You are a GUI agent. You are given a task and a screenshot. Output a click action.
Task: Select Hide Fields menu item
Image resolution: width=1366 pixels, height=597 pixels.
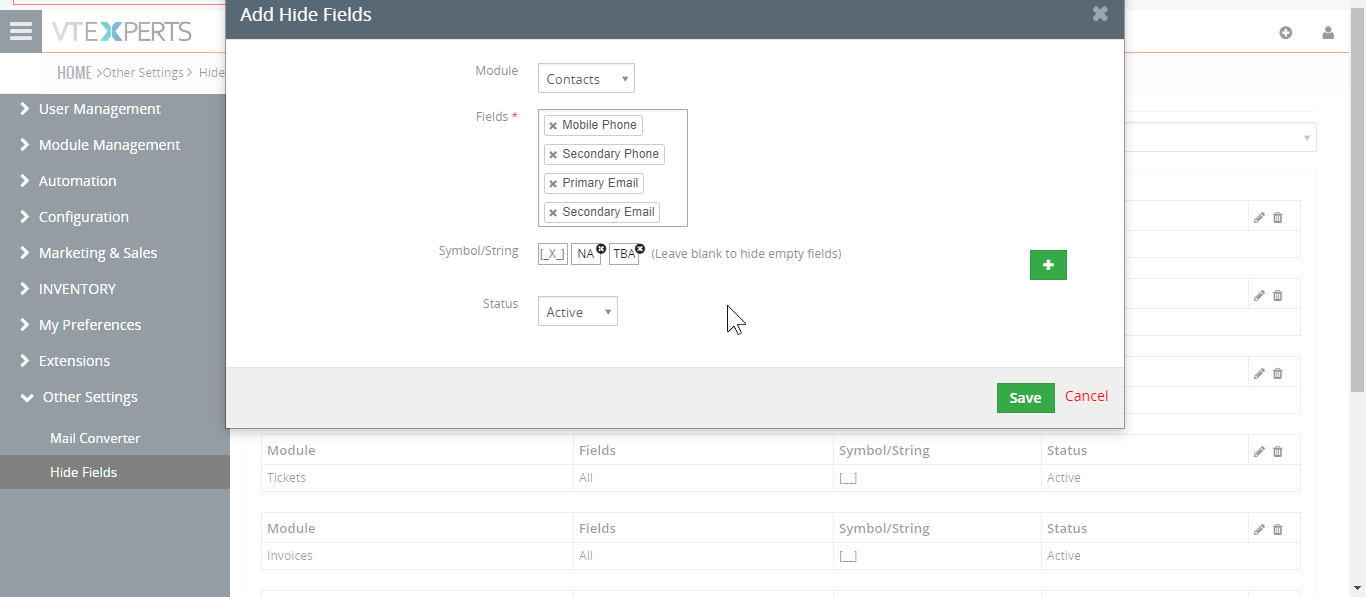[115, 472]
